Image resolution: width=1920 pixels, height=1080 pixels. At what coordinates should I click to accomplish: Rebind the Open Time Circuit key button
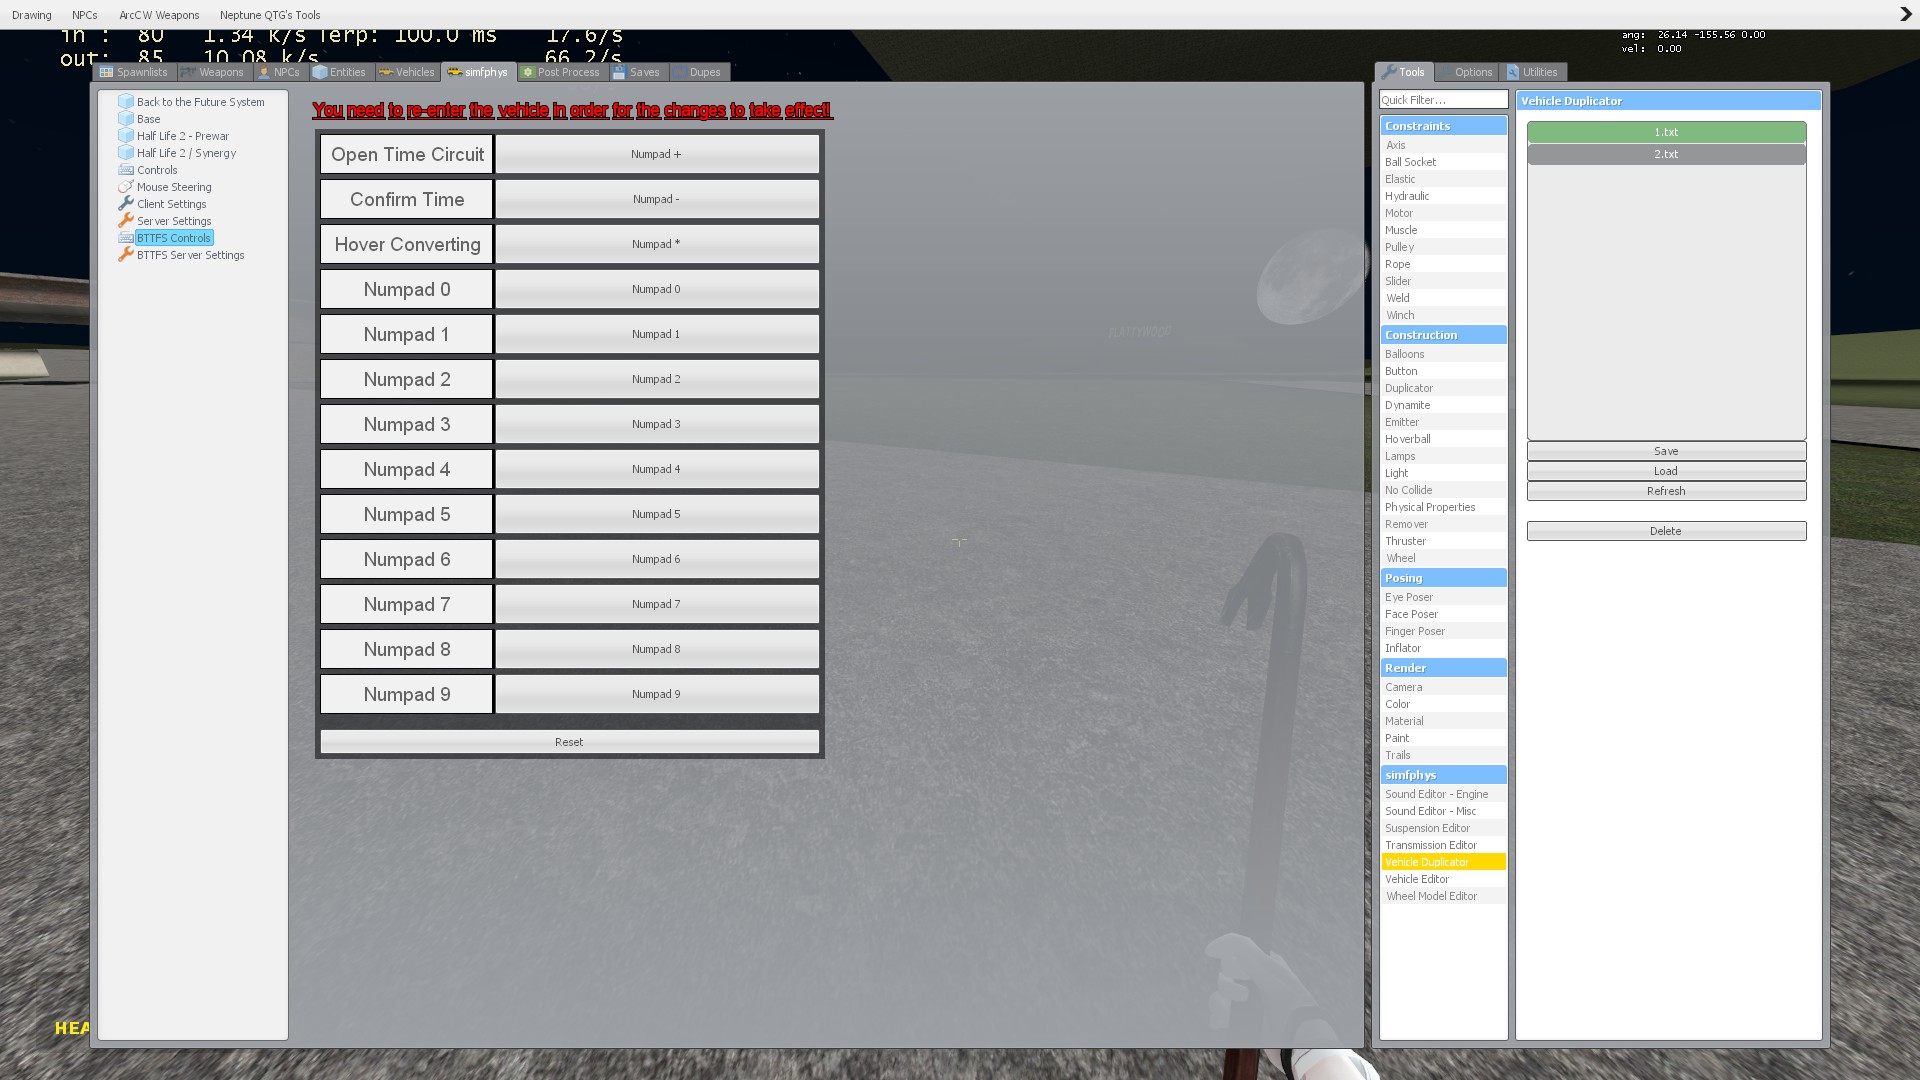(x=657, y=155)
